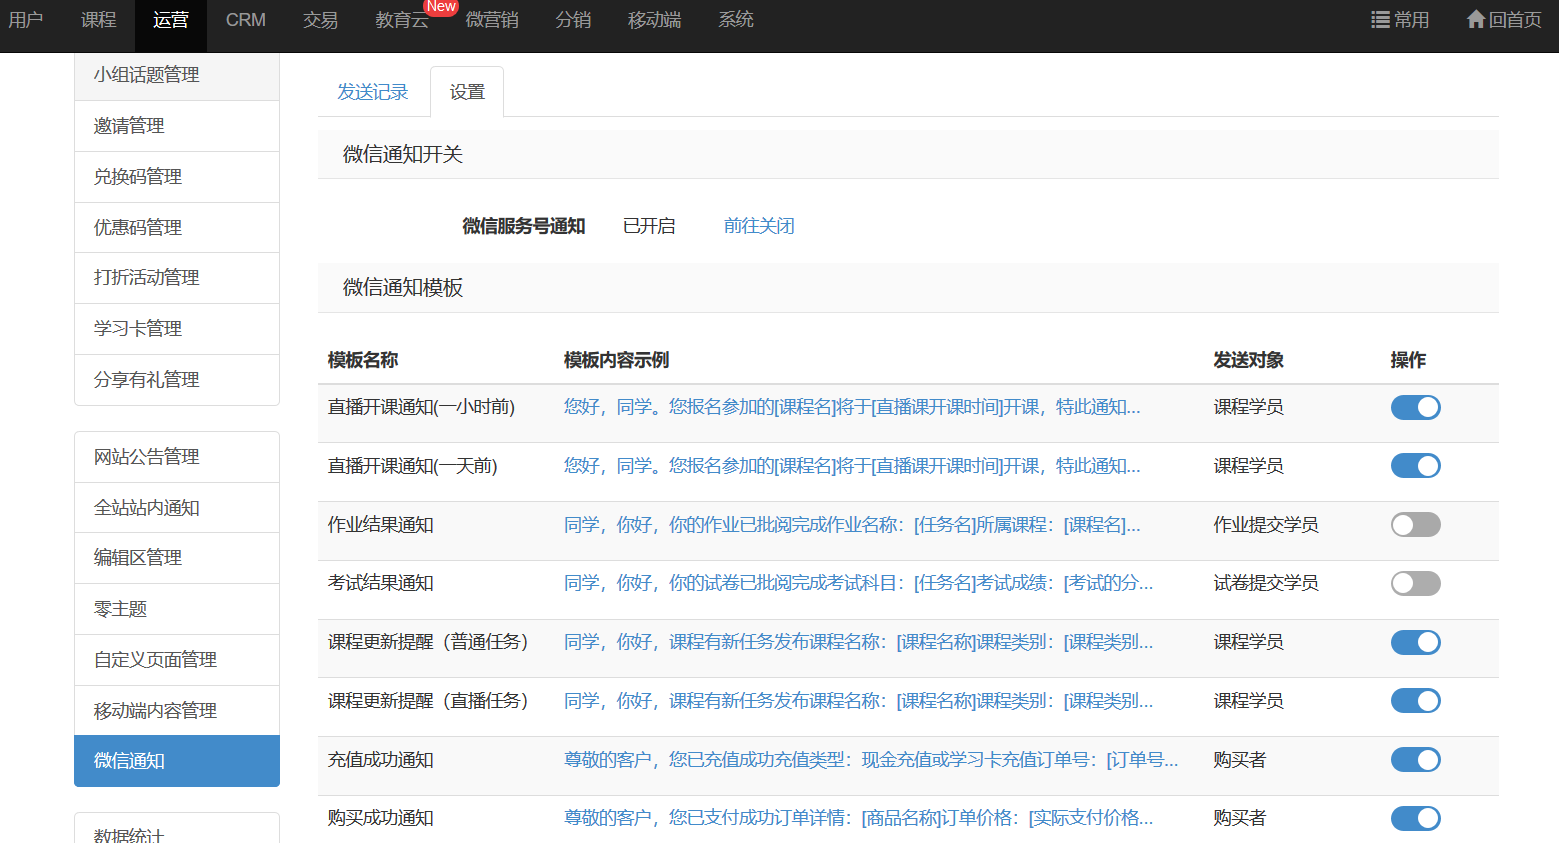Click 微信通知 highlighted sidebar item
The image size is (1559, 843).
pos(130,761)
